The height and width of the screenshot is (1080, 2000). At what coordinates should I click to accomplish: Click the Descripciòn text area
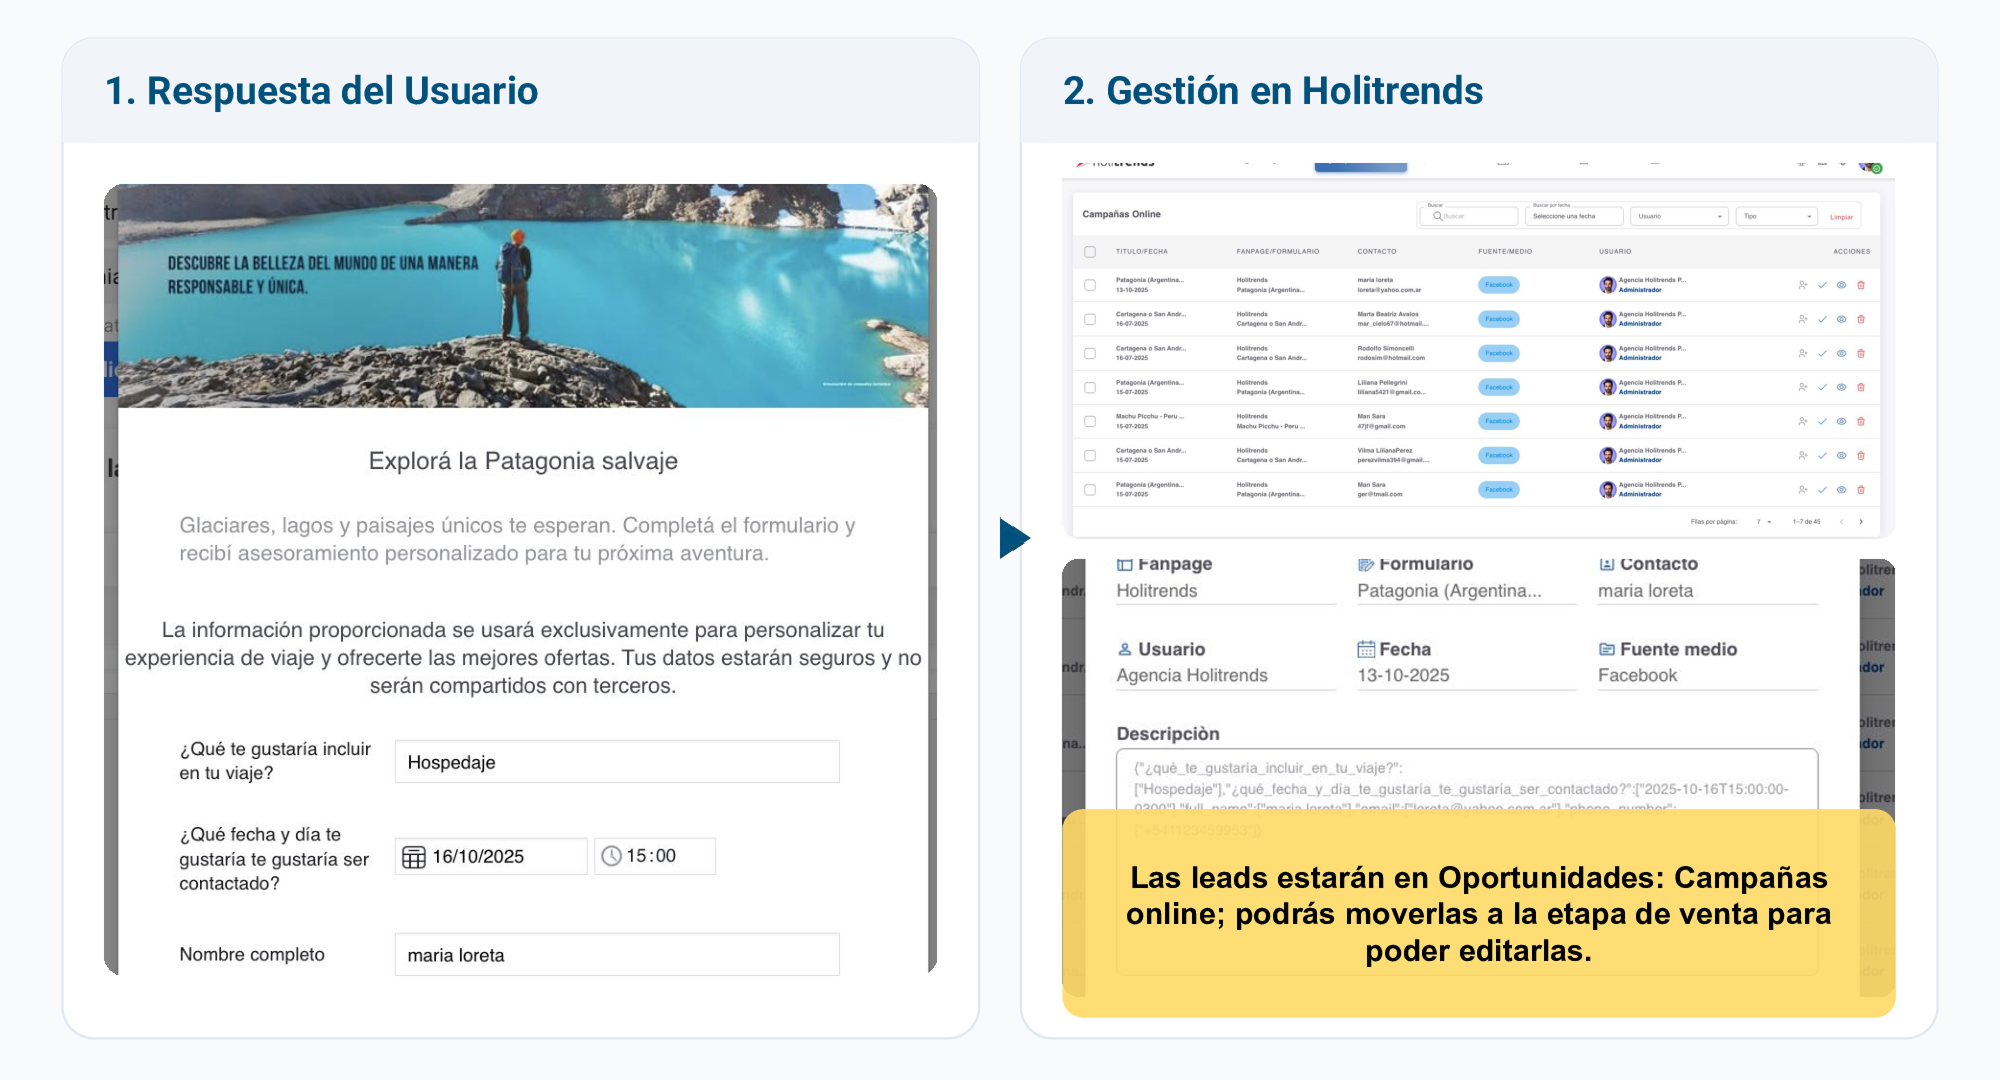(x=1467, y=860)
